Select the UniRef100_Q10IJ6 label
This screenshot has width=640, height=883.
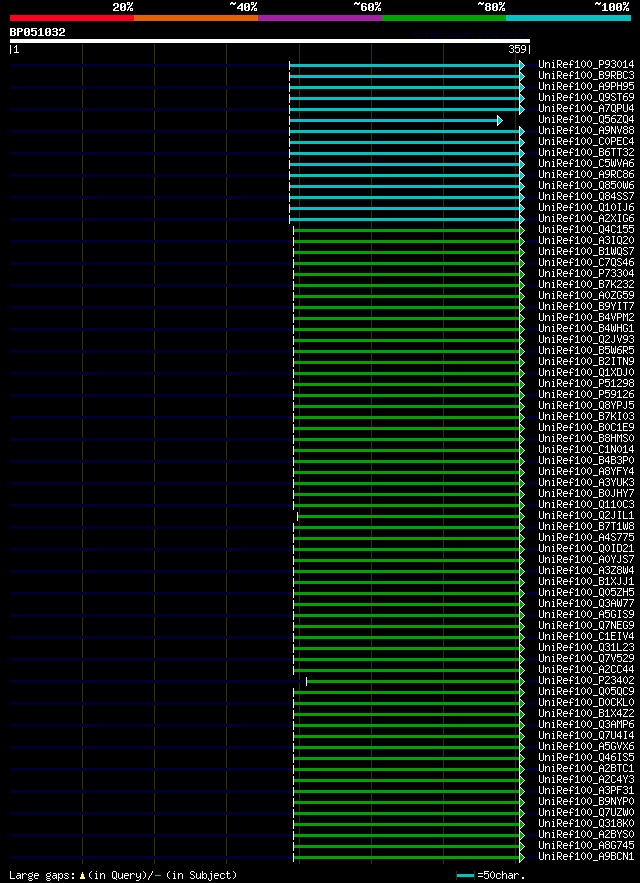click(586, 208)
